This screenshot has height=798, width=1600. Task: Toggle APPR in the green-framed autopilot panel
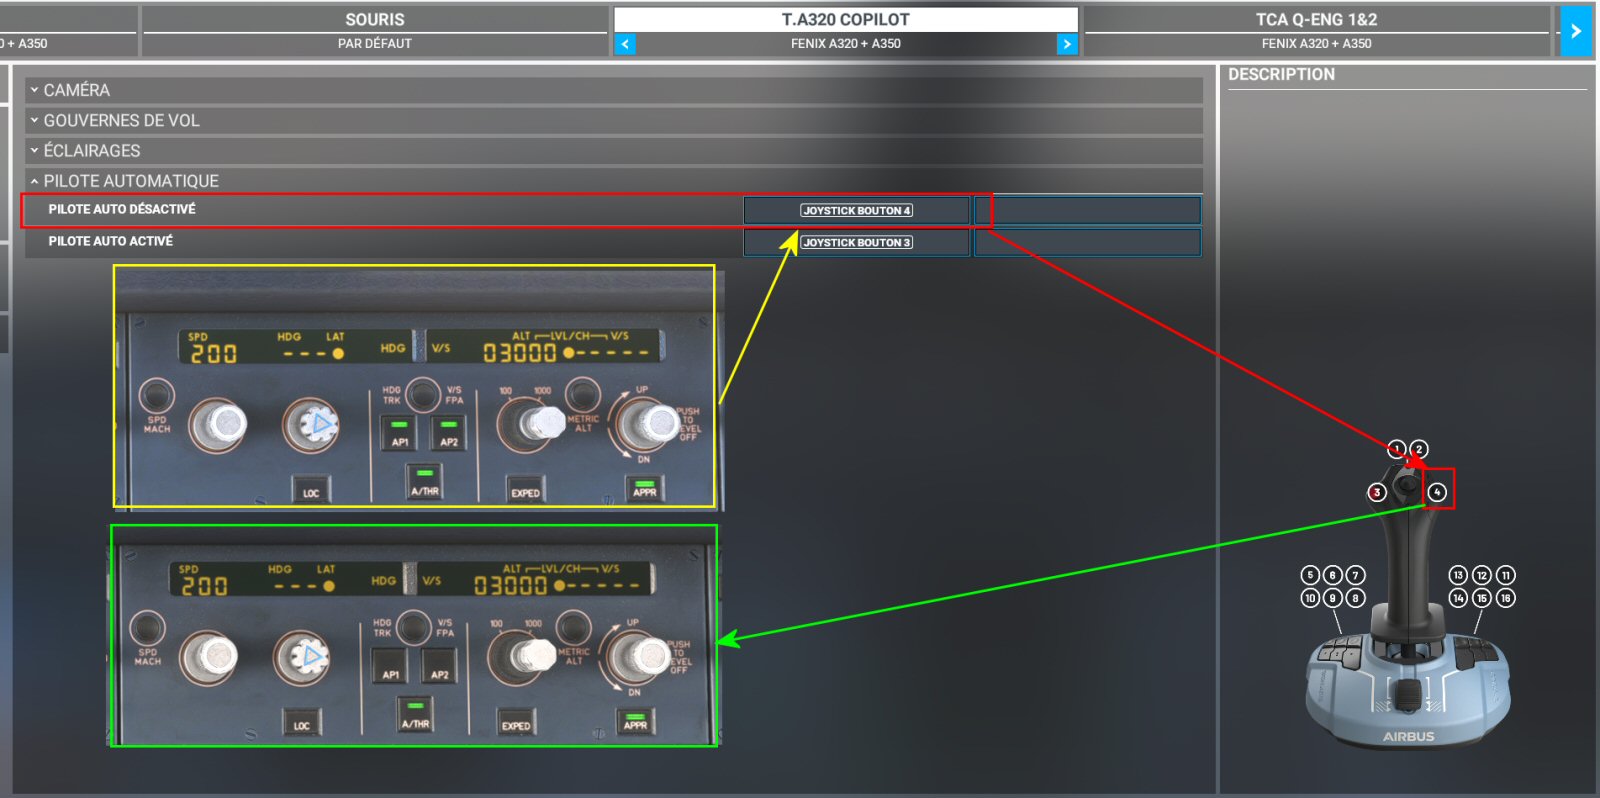(635, 721)
